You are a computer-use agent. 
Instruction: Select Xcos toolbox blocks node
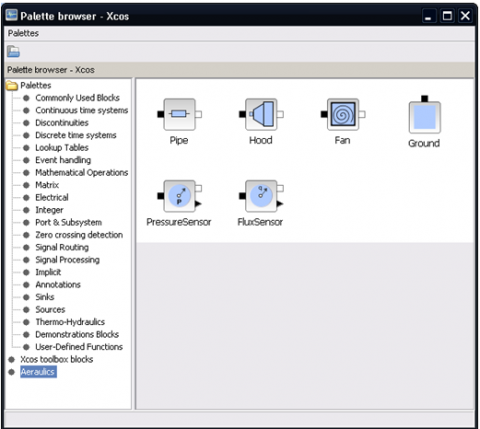[56, 359]
